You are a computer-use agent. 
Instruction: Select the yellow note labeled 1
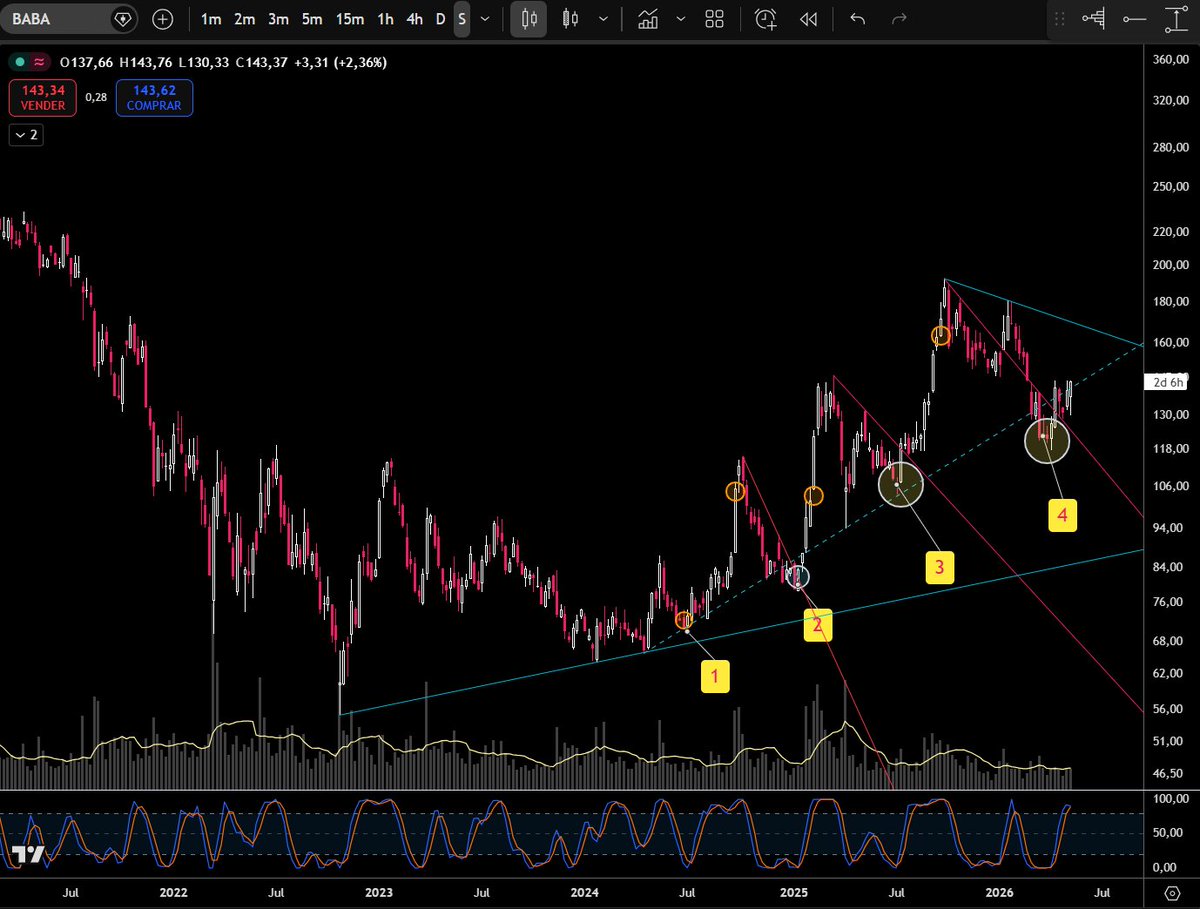click(x=714, y=677)
